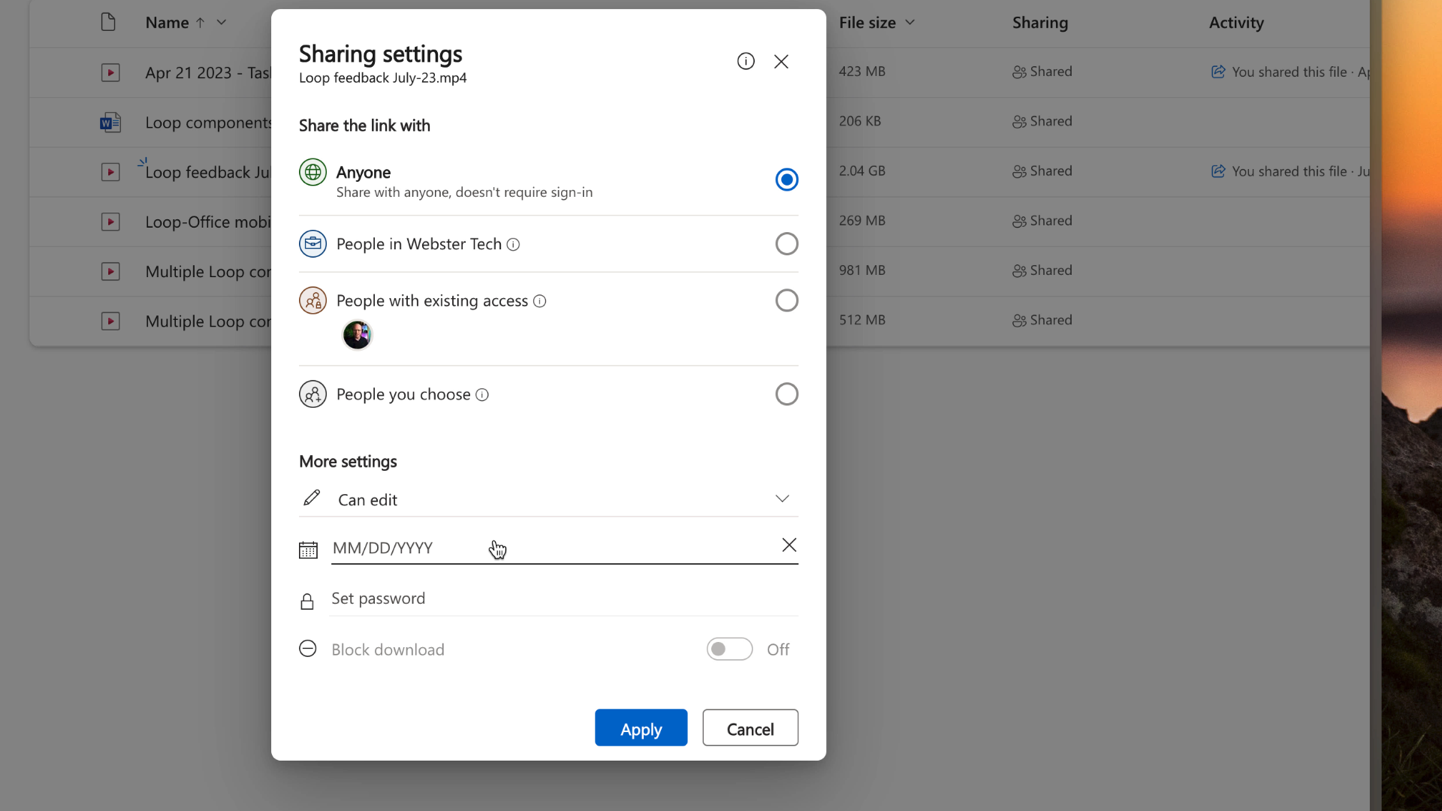Open the Name column sort dropdown
Viewport: 1442px width, 811px height.
(x=220, y=22)
